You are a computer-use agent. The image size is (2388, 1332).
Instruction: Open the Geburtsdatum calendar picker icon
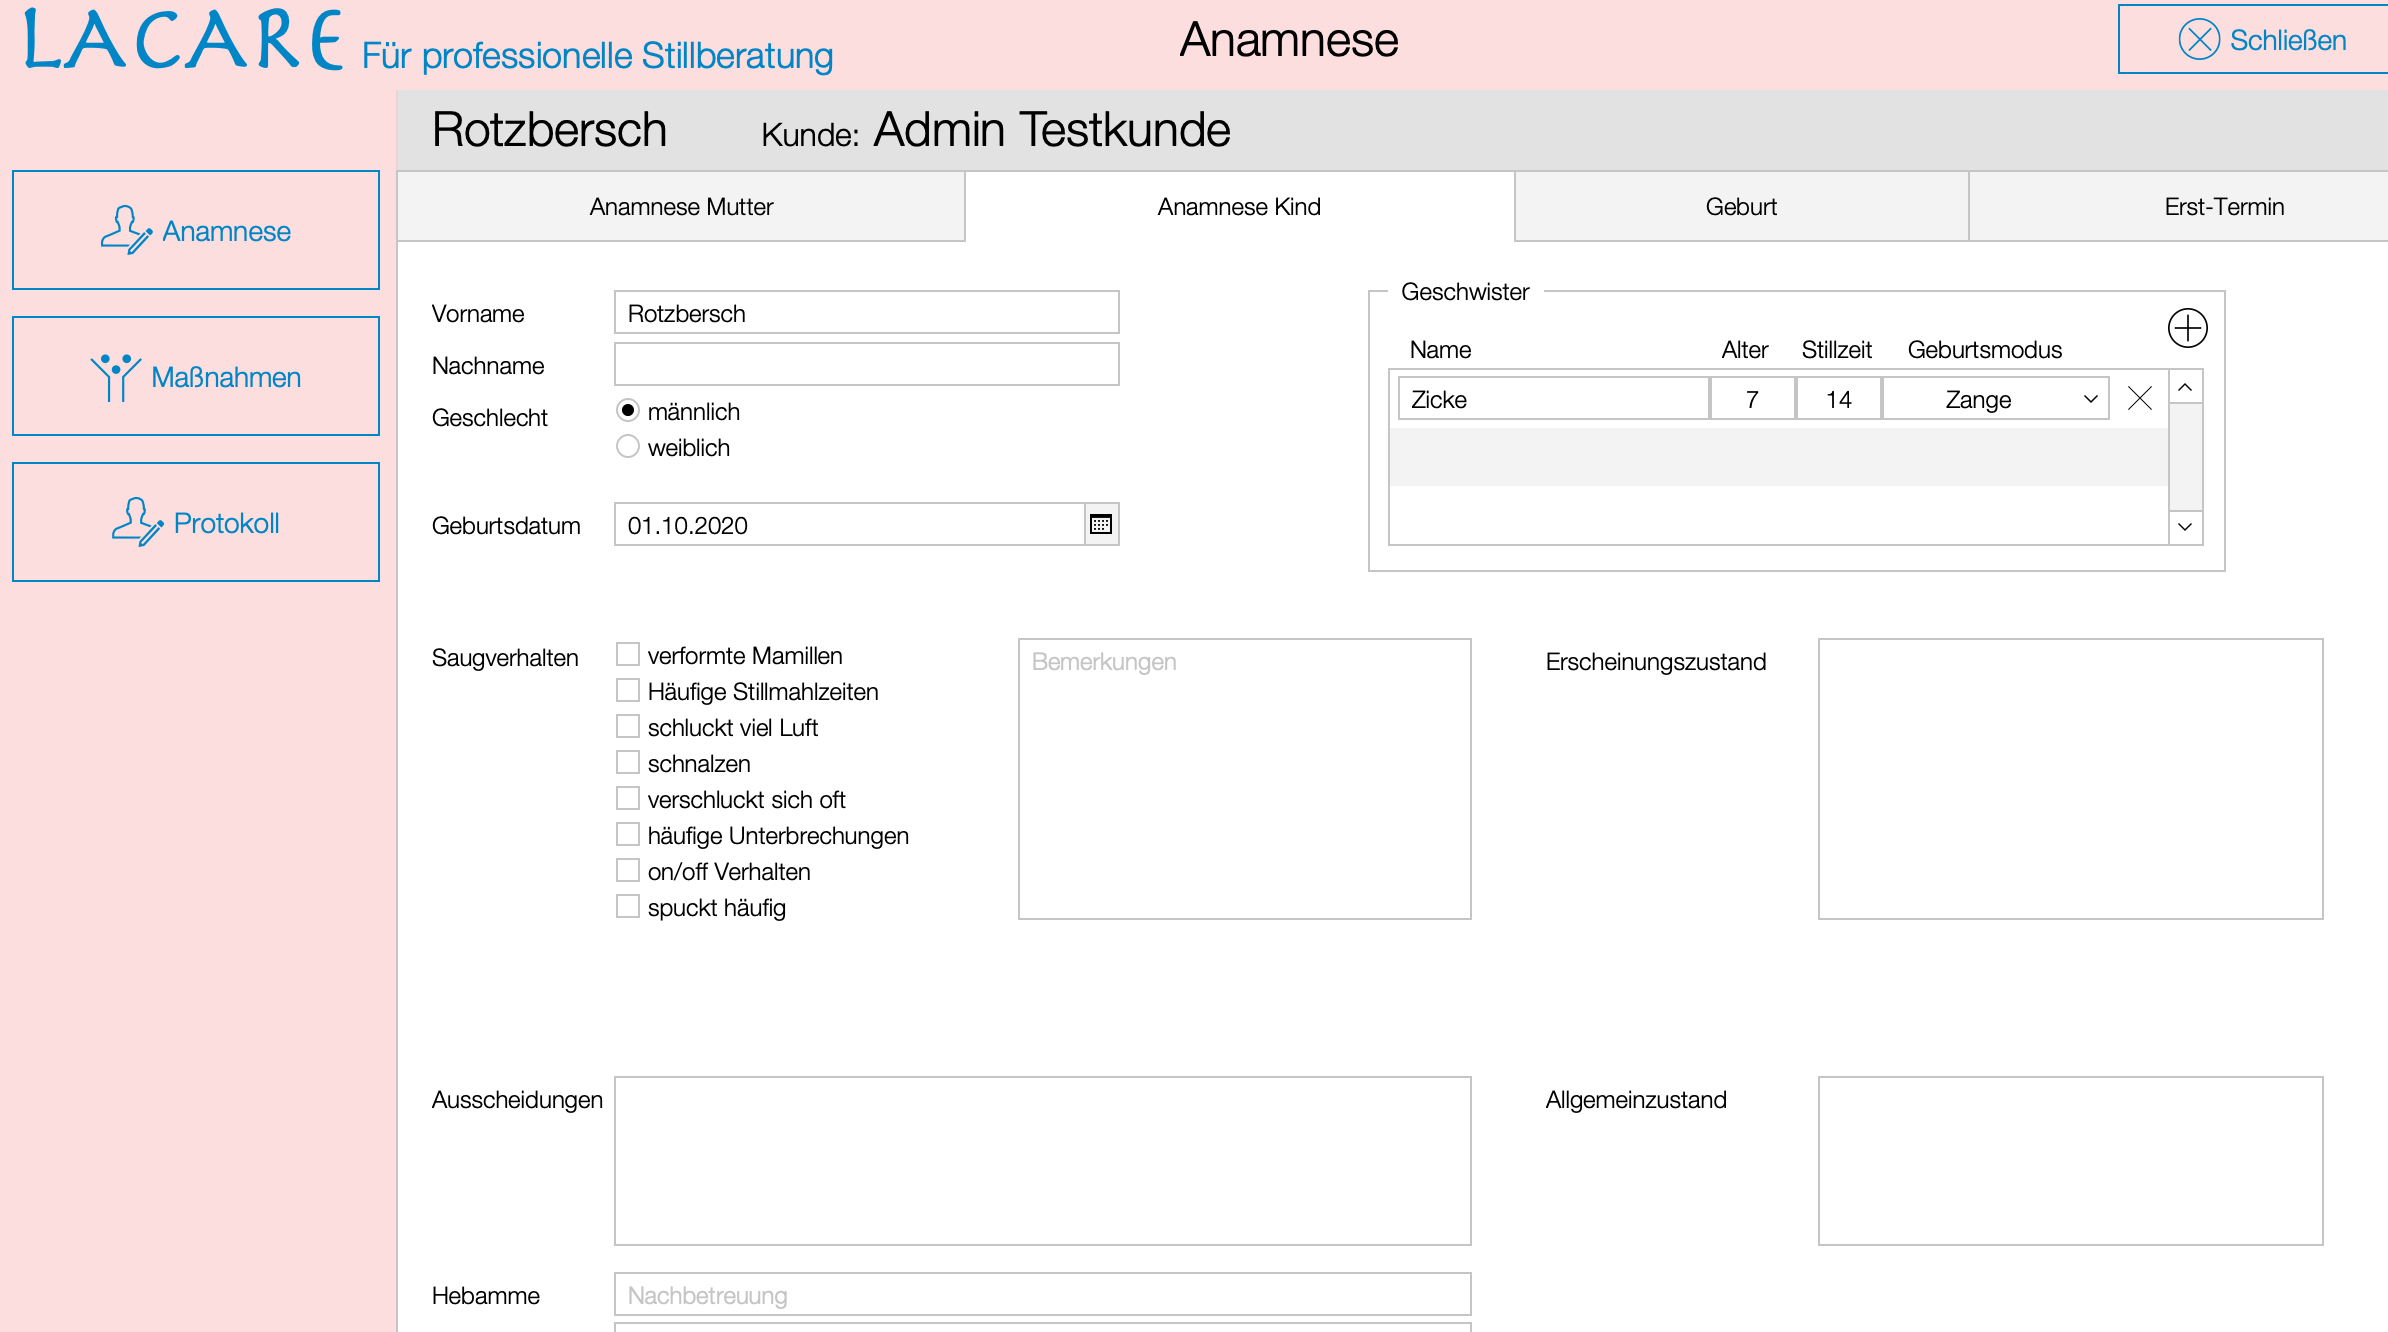click(1101, 525)
